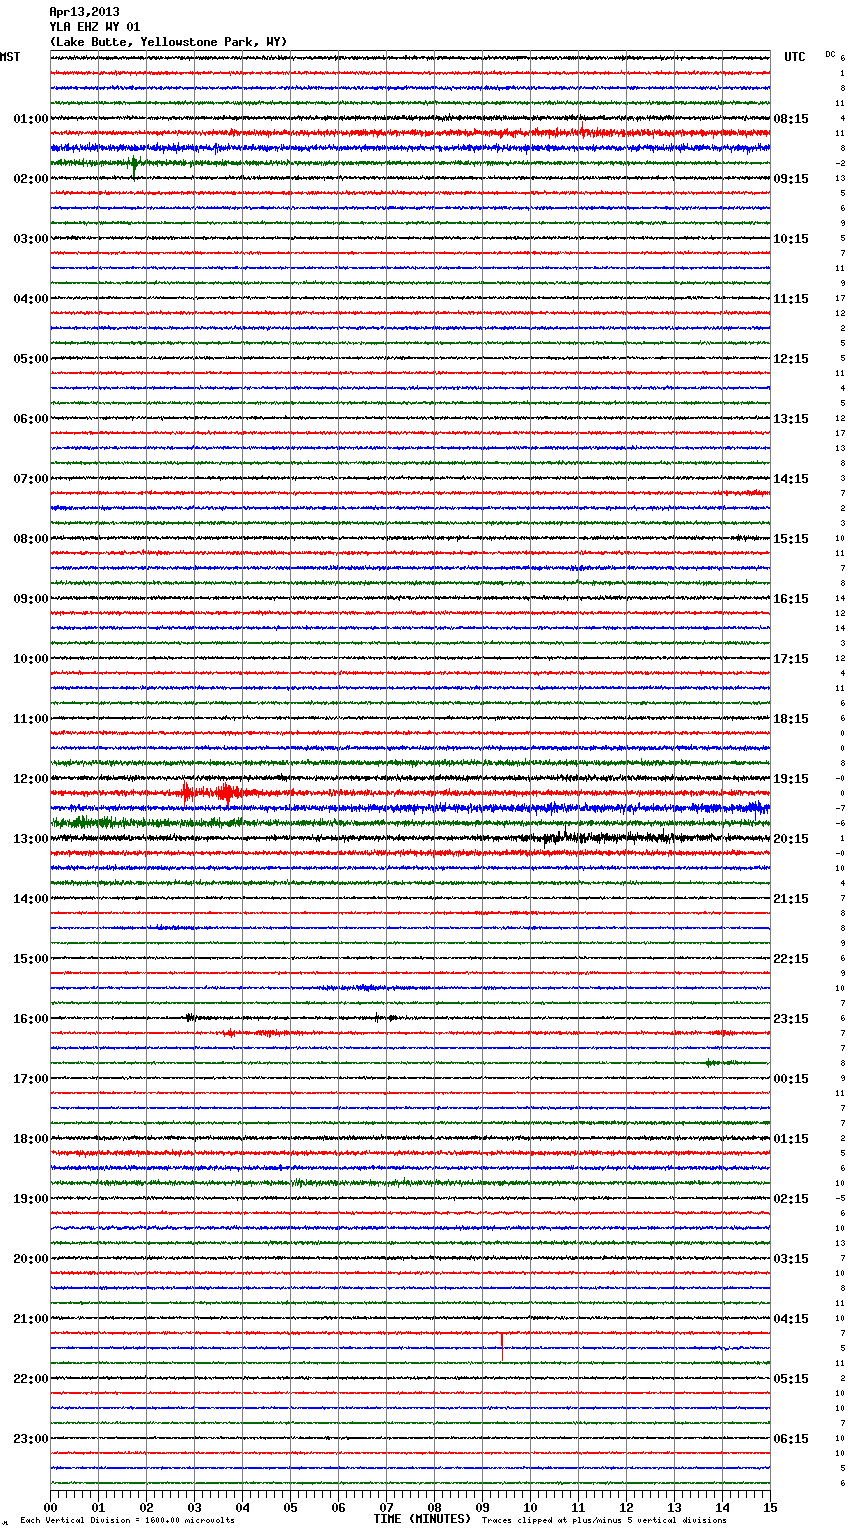The width and height of the screenshot is (850, 1534).
Task: Select the 06:15 UTC time label
Action: pyautogui.click(x=791, y=1439)
